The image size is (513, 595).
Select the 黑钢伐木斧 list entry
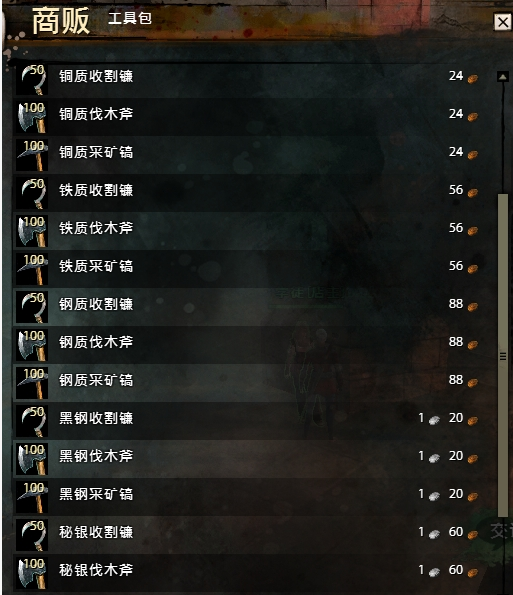coord(248,459)
